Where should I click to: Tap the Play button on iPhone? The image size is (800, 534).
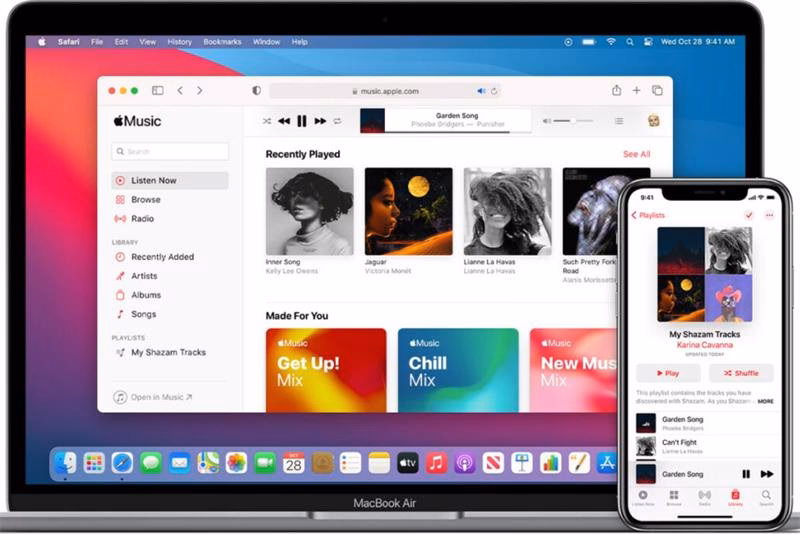(668, 373)
